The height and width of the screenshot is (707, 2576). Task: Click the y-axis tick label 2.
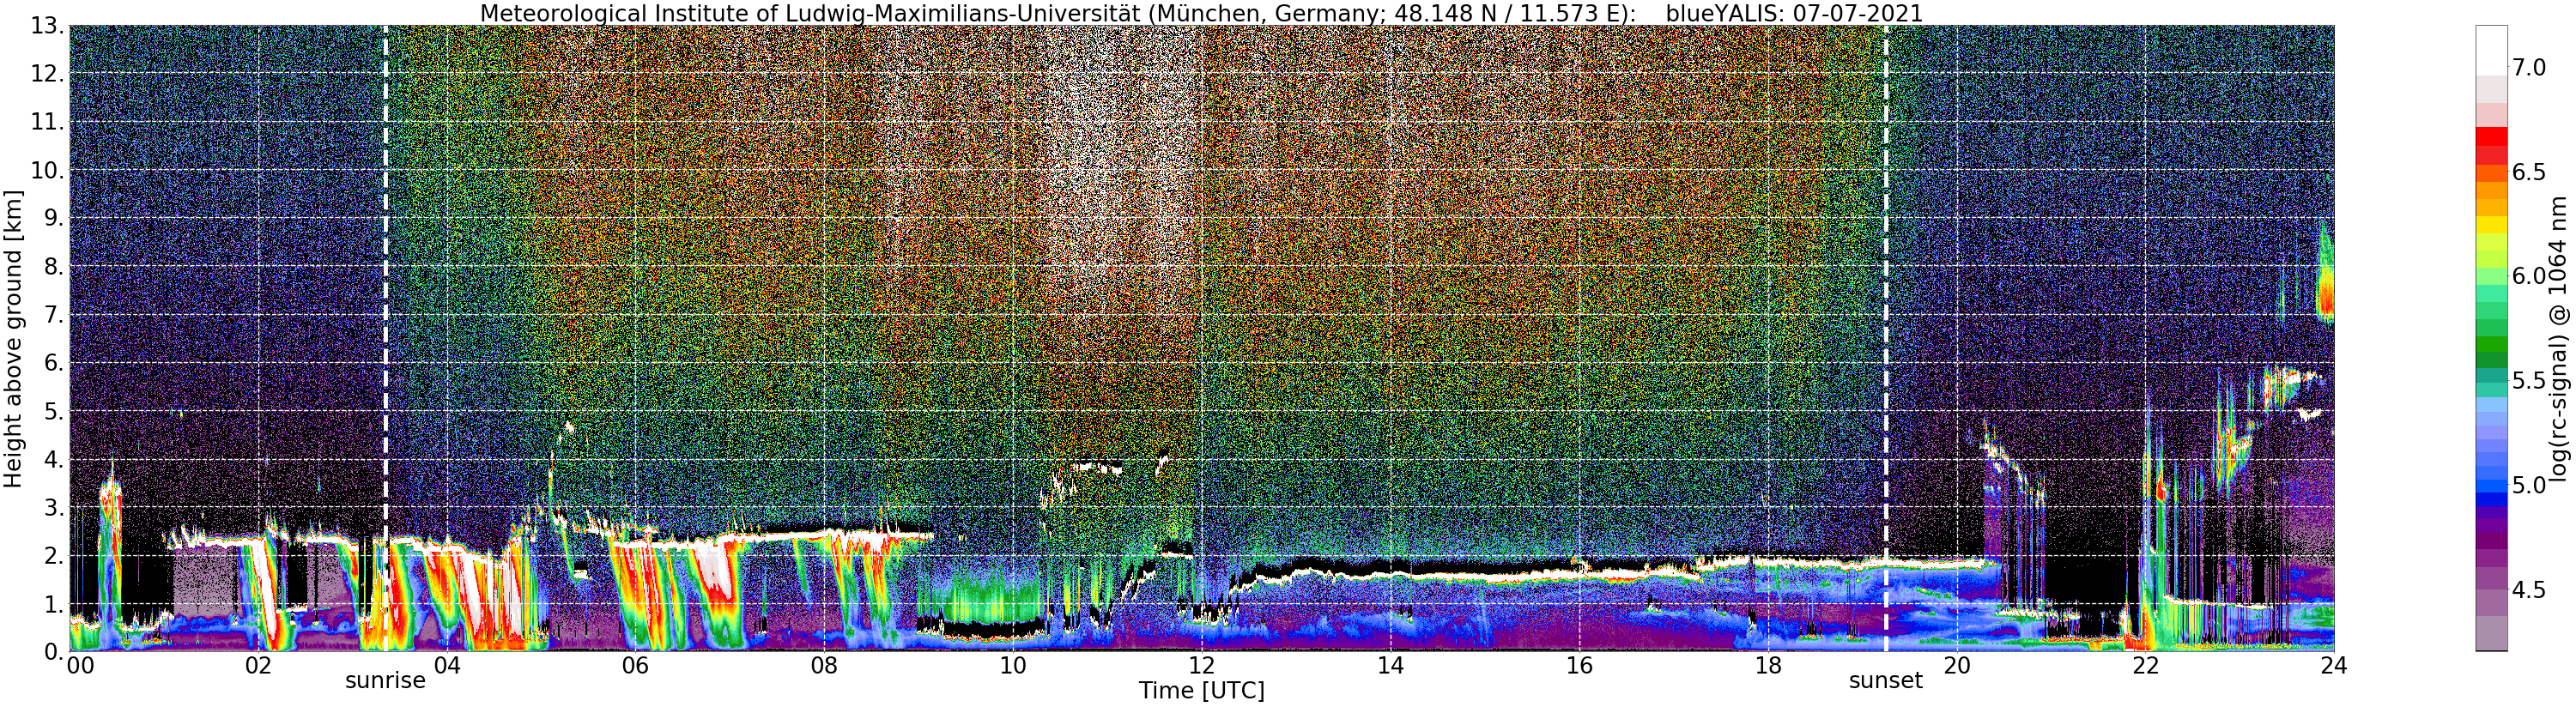54,555
